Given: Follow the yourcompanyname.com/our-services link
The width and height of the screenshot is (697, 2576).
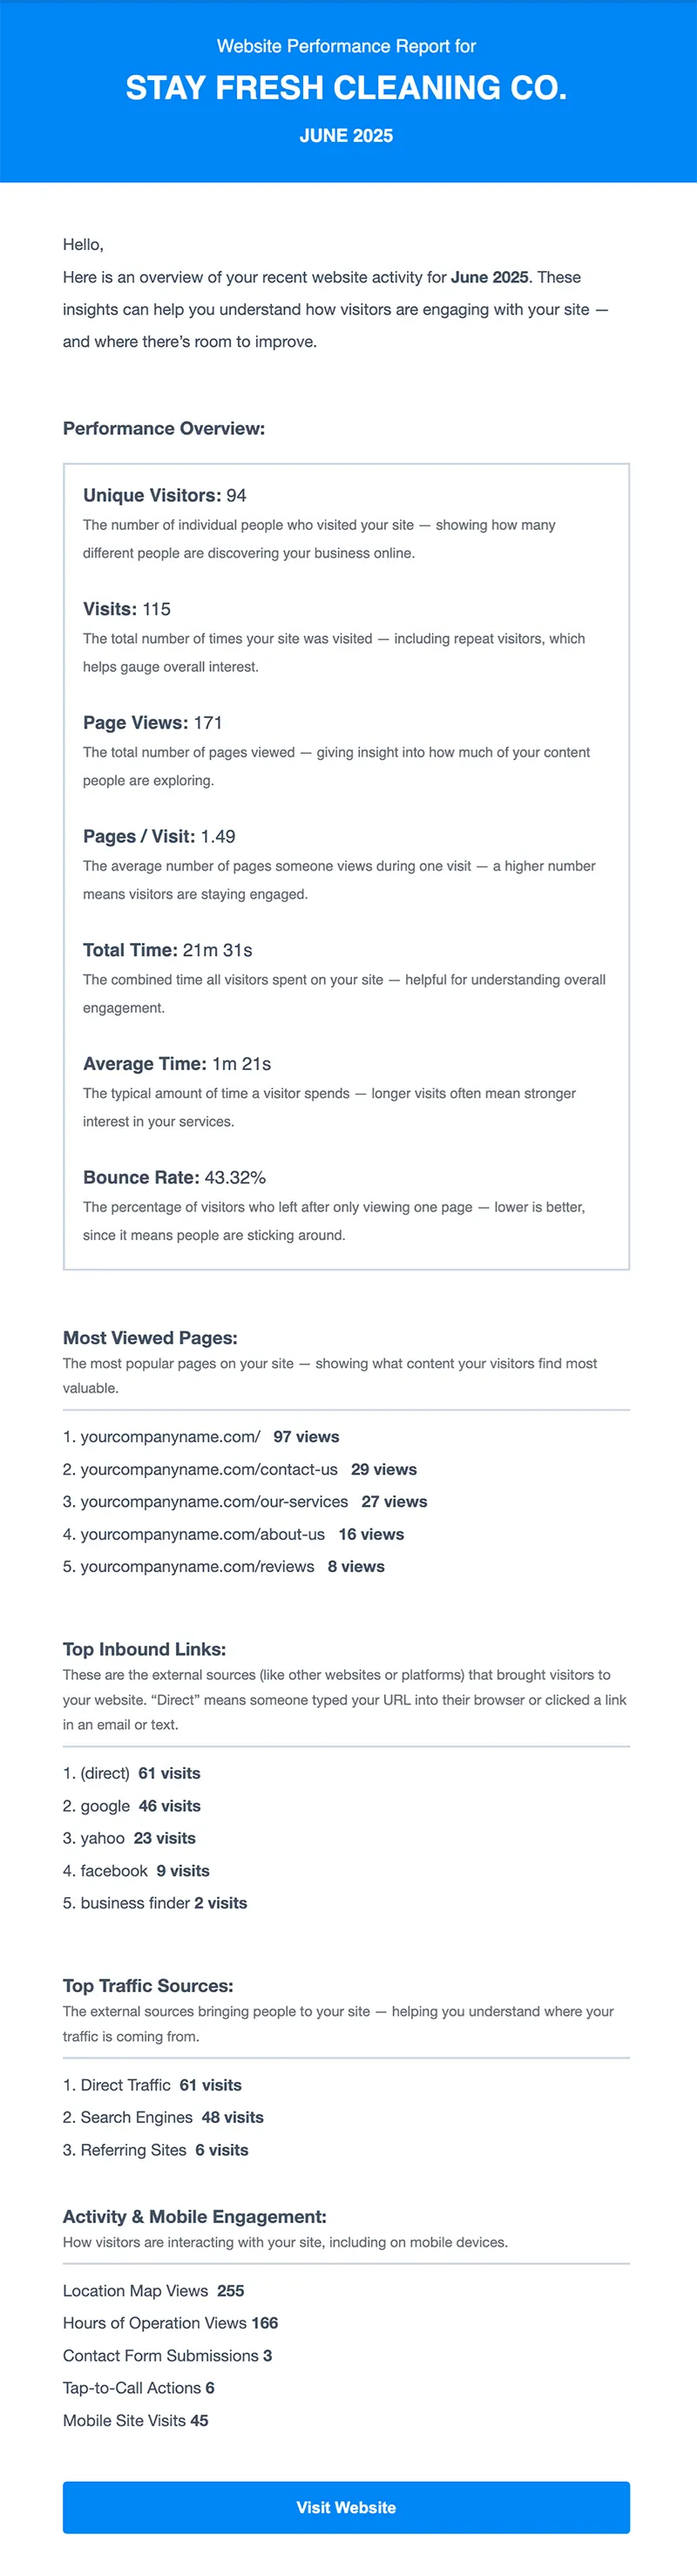Looking at the screenshot, I should [x=214, y=1501].
